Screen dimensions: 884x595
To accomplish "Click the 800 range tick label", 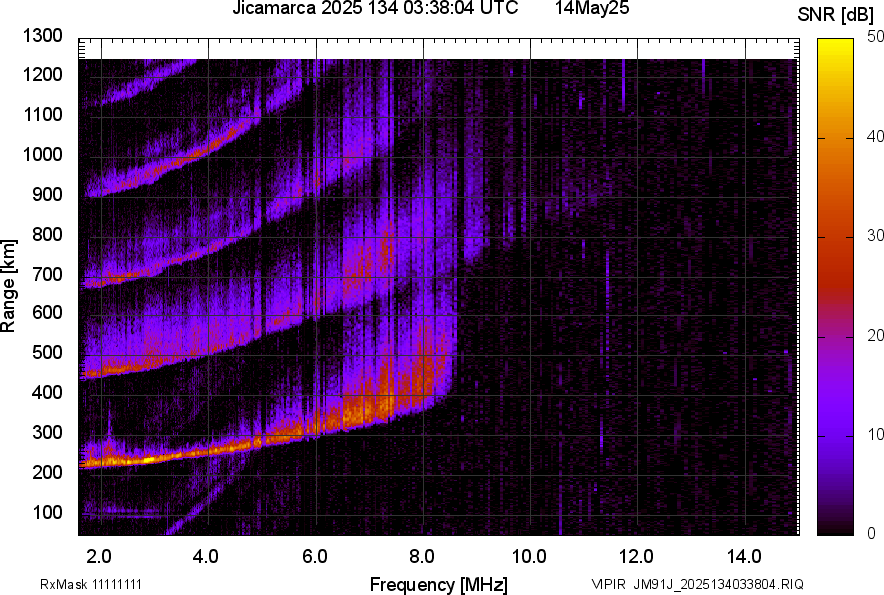I will [x=47, y=234].
